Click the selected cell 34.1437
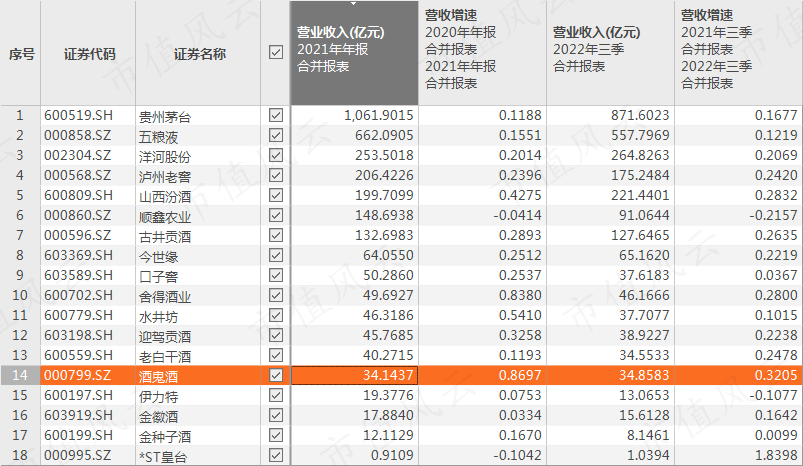This screenshot has height=466, width=803. tap(354, 375)
